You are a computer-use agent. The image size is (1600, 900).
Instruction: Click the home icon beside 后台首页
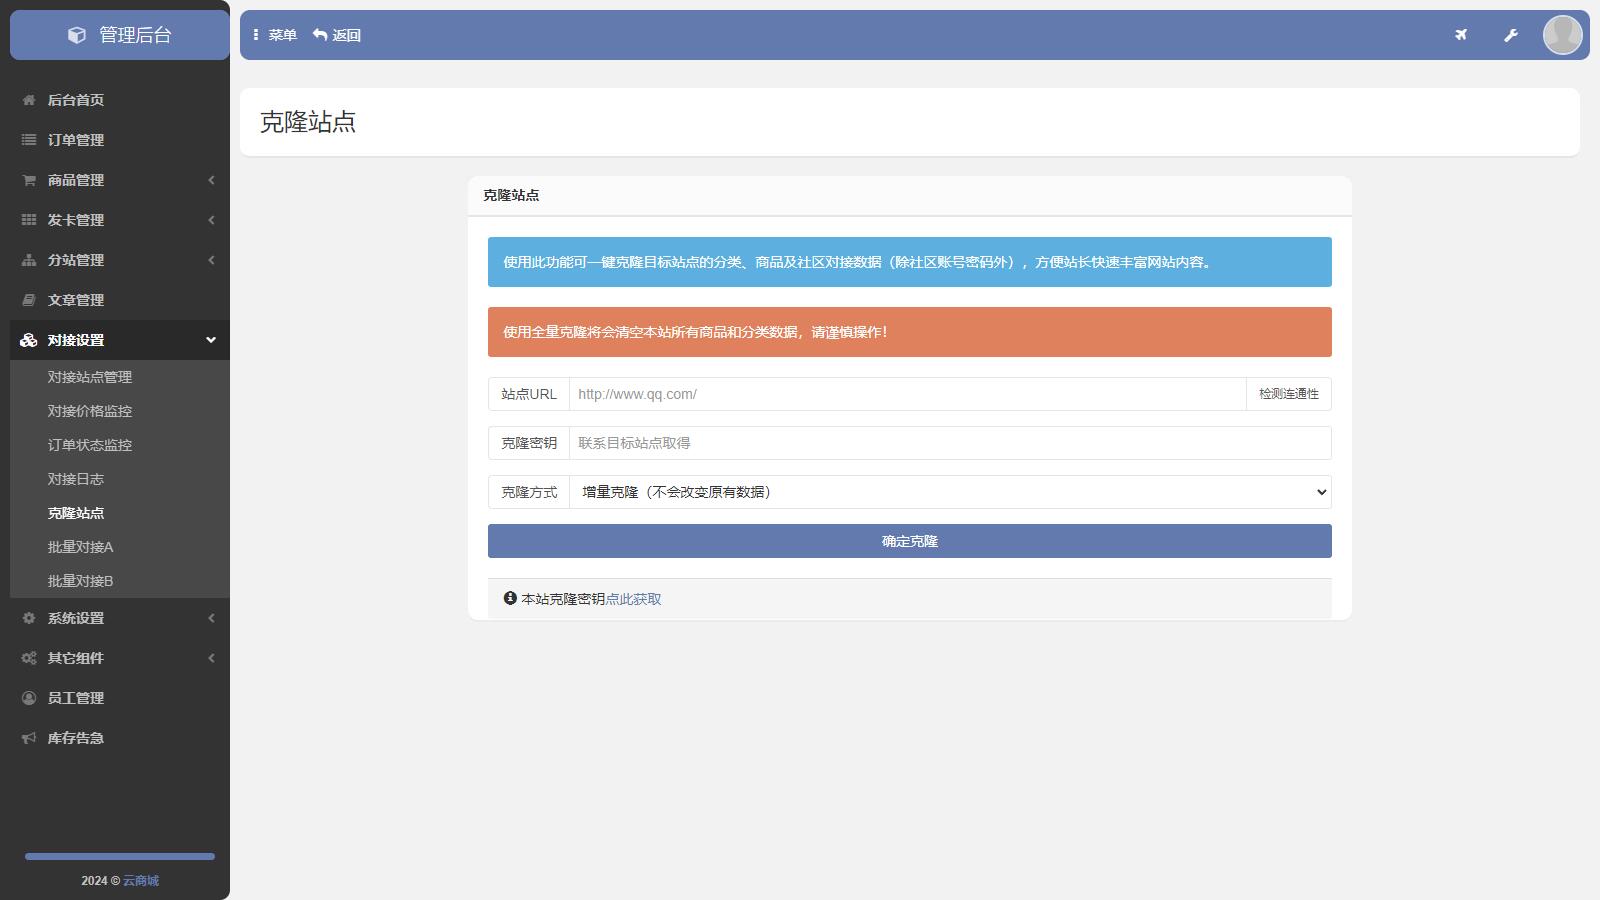click(x=29, y=100)
